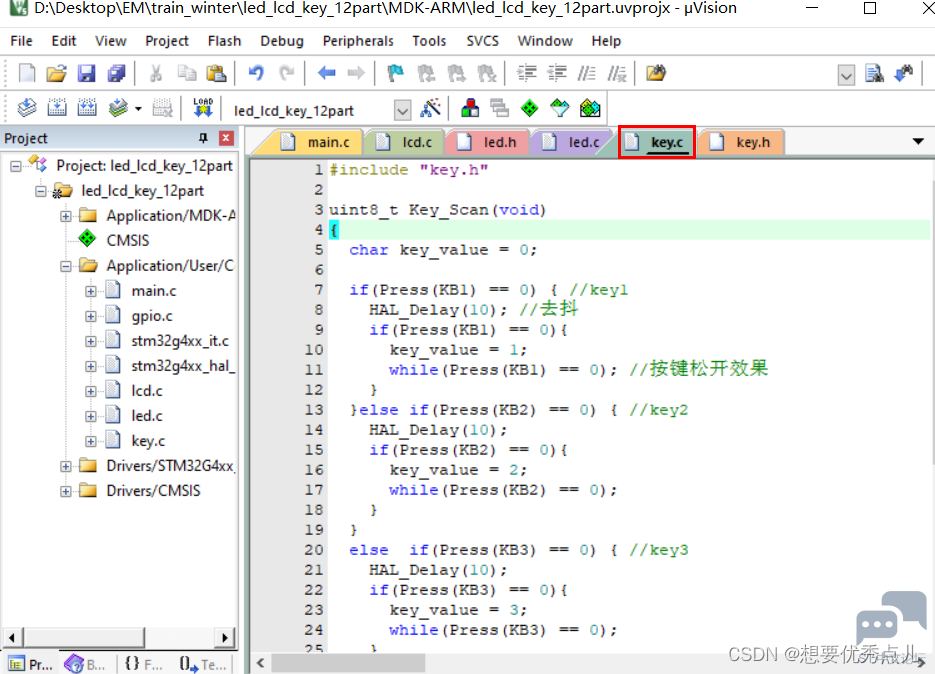Collapse the led_lcd_key_12part target node
The image size is (935, 674).
(41, 191)
